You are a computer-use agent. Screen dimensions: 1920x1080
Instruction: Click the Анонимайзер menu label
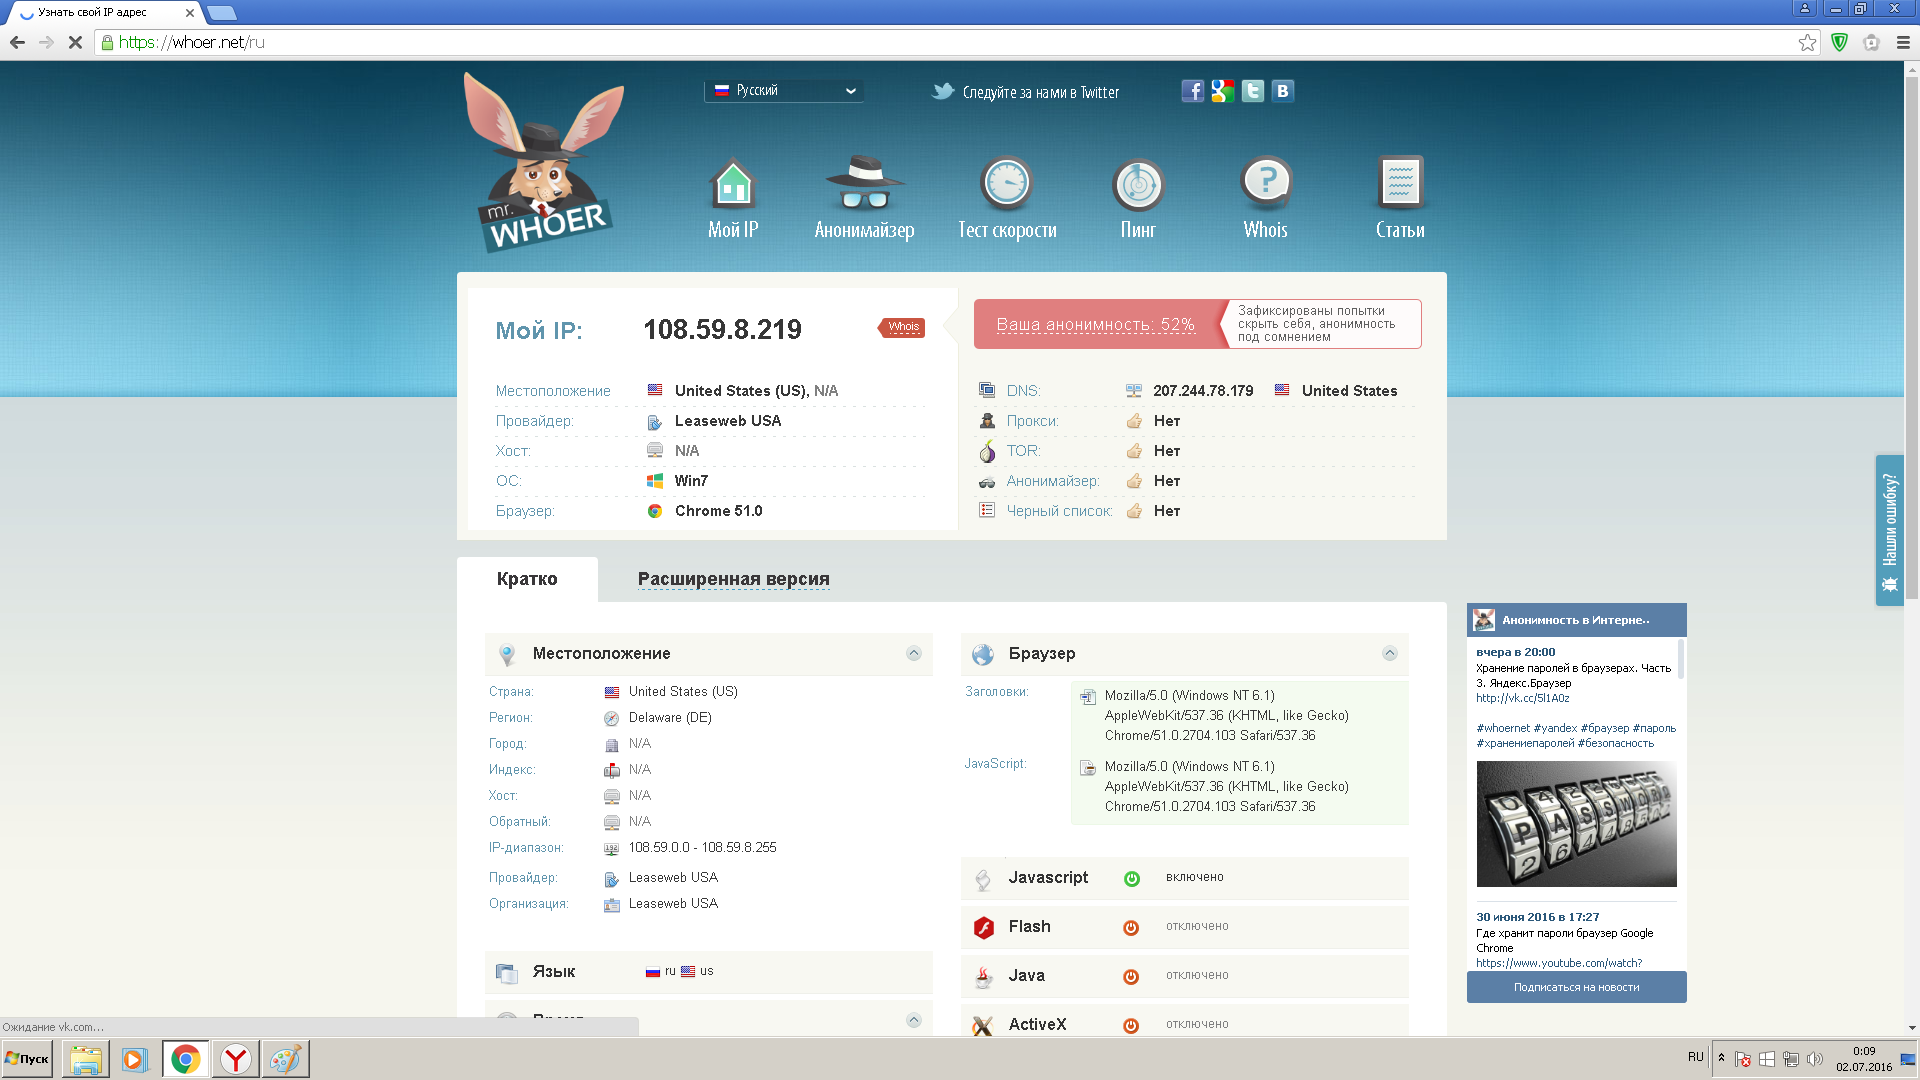864,230
